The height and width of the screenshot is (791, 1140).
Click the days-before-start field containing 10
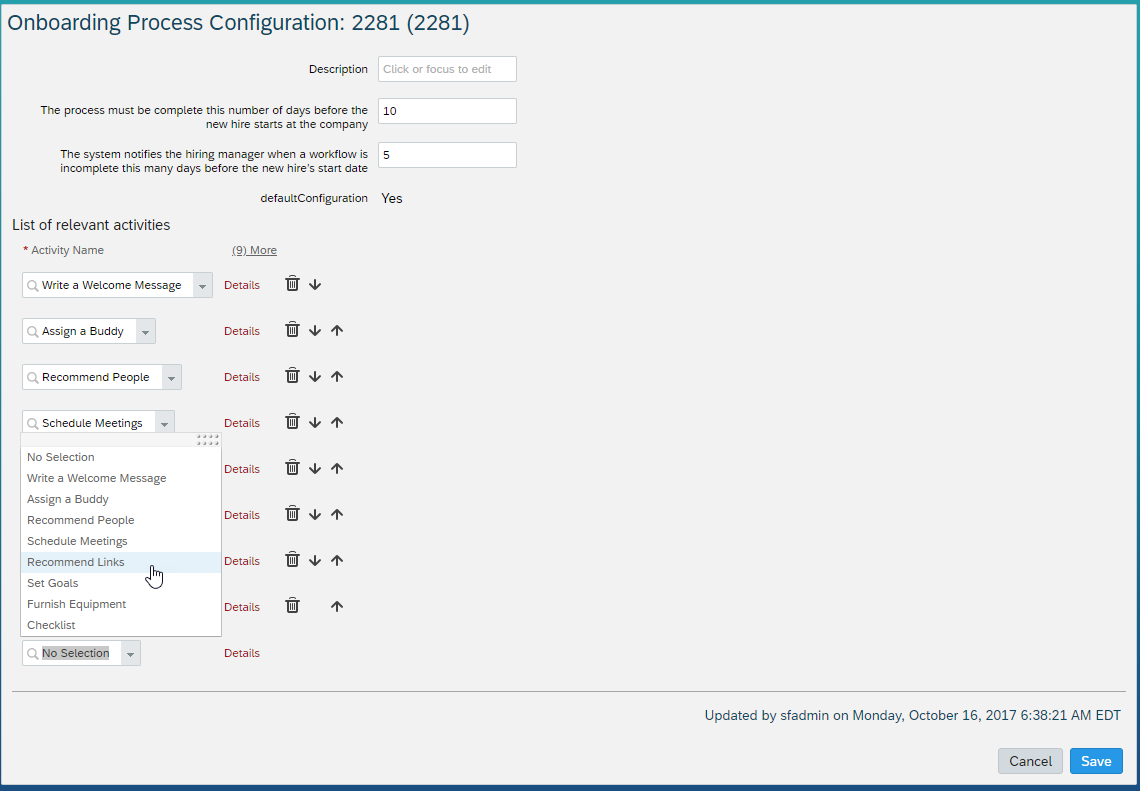tap(447, 111)
